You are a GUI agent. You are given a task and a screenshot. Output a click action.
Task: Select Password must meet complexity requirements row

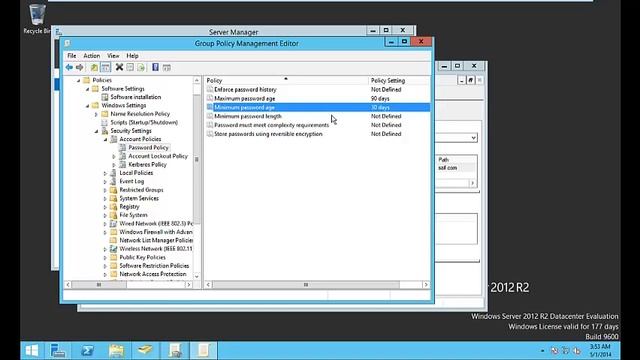tap(318, 125)
